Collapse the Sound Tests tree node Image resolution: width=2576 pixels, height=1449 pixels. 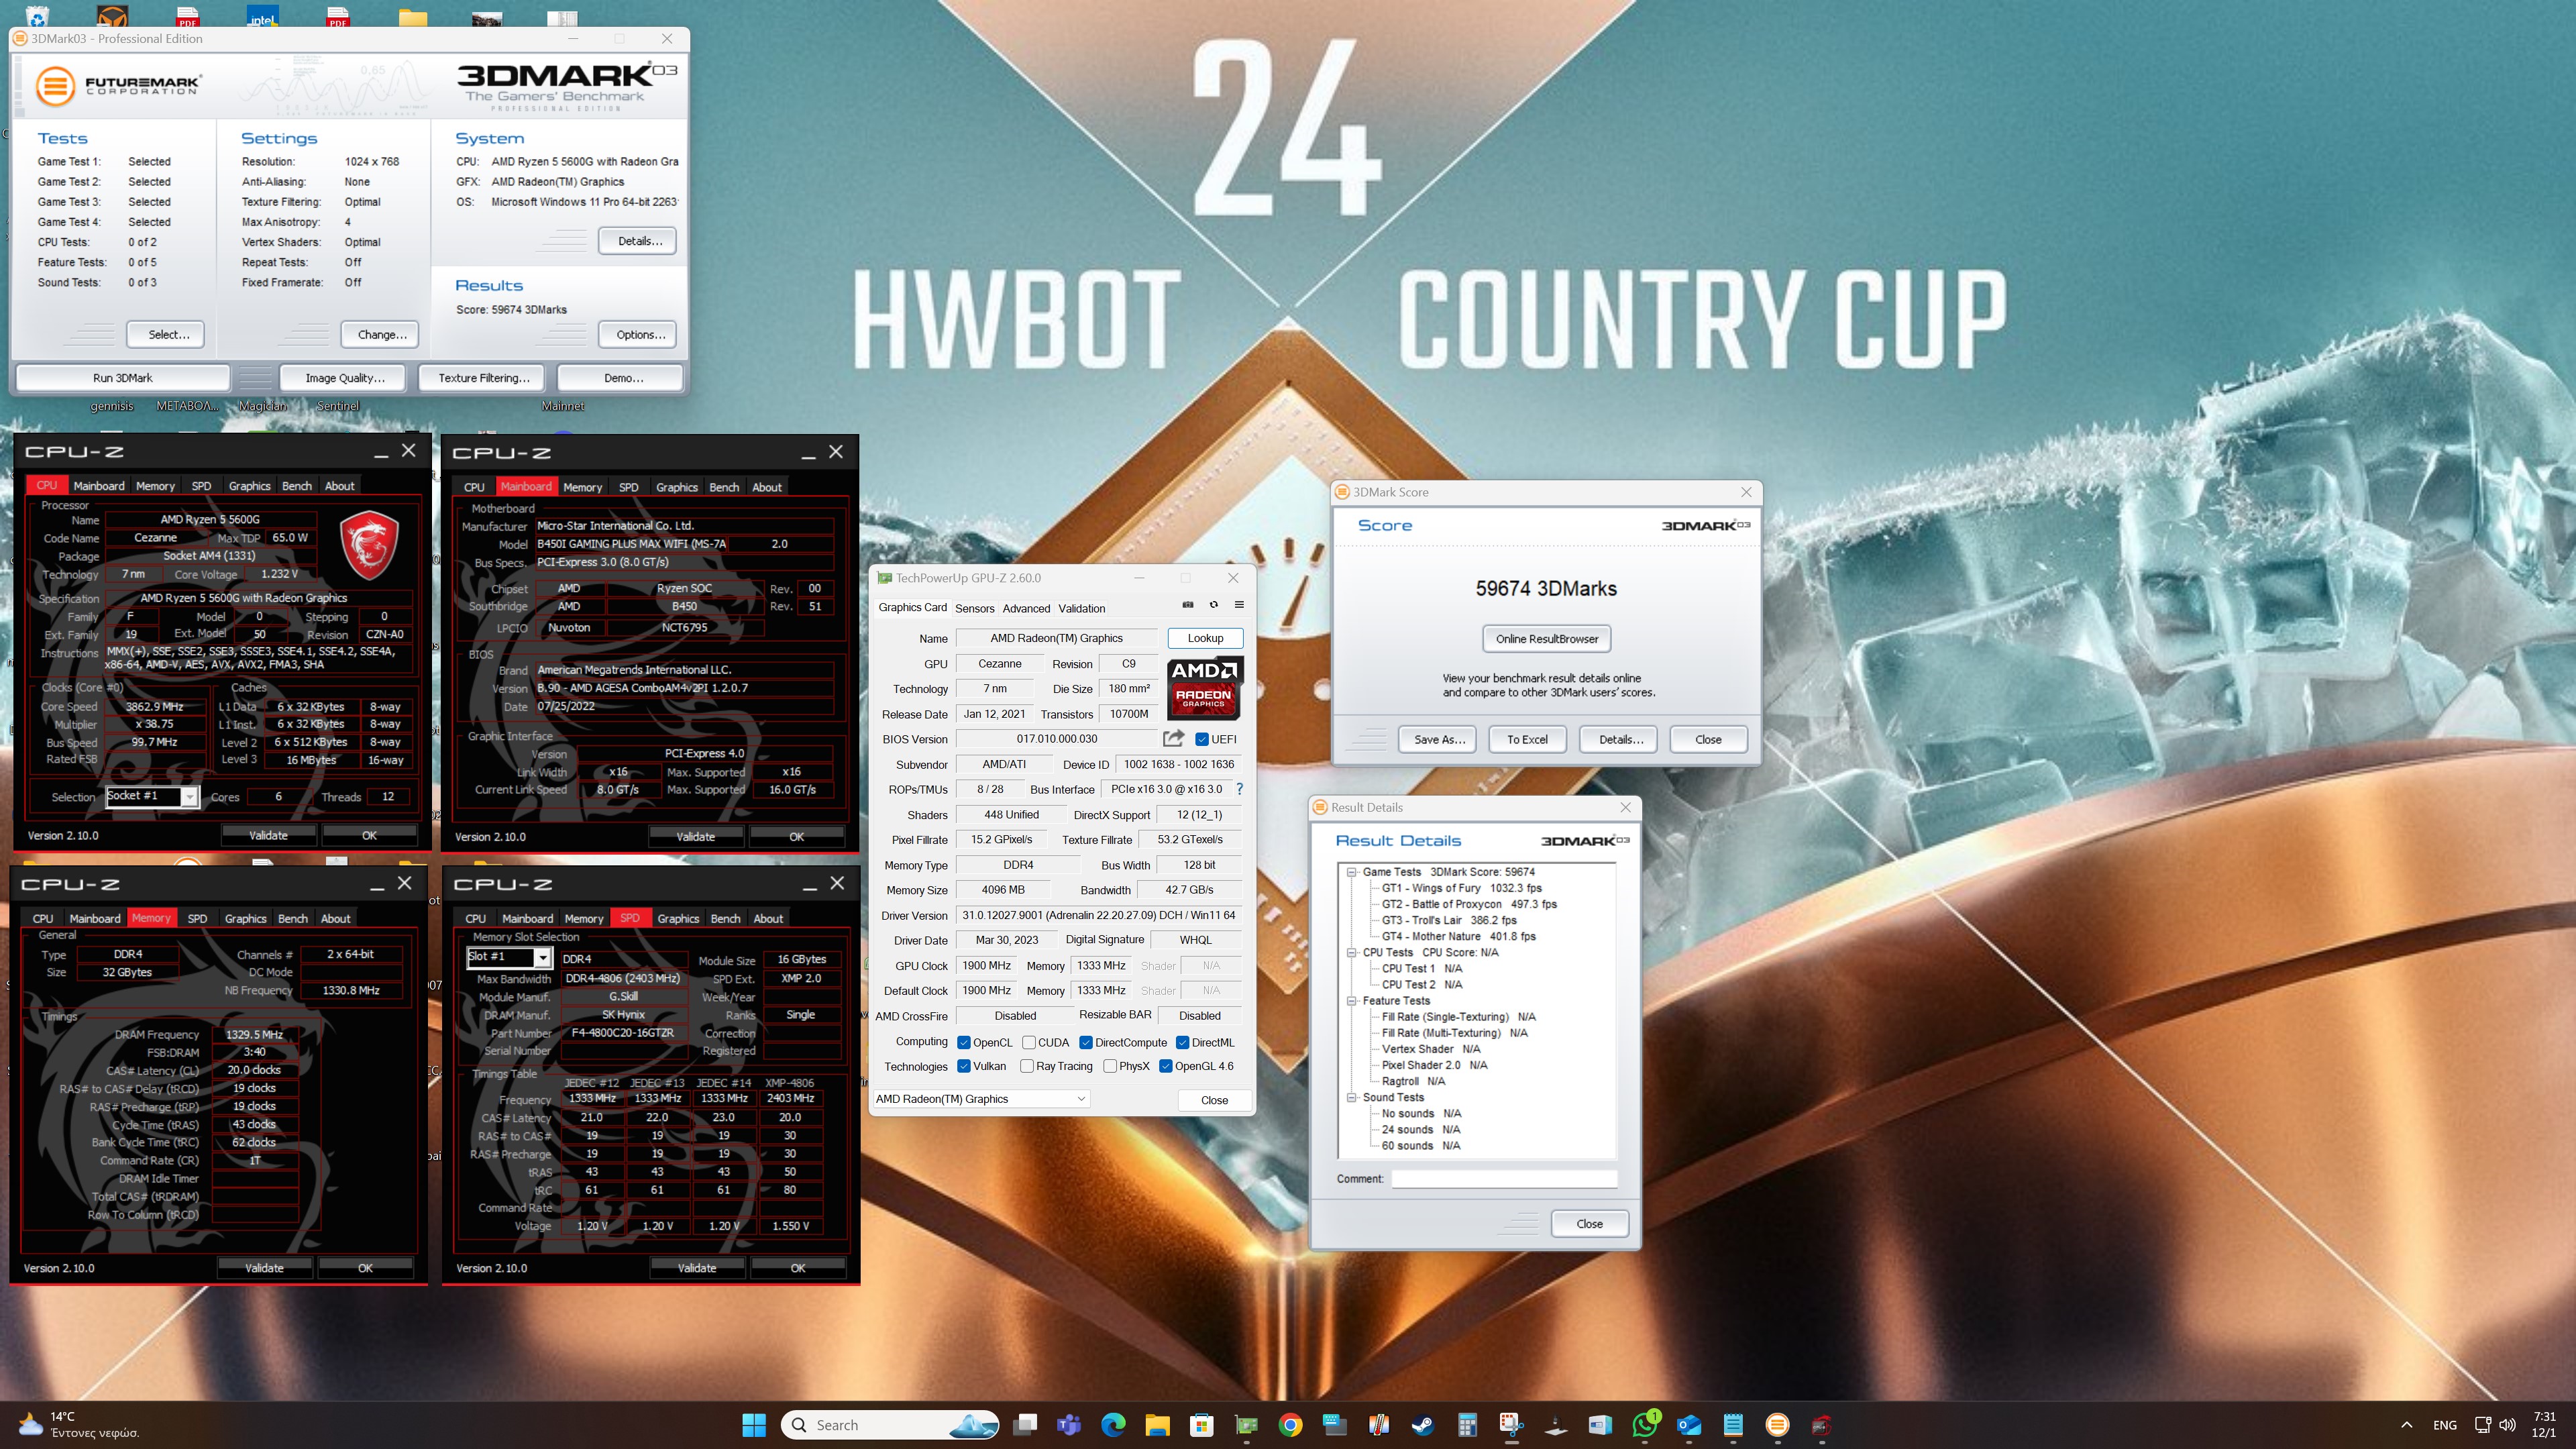pos(1352,1097)
